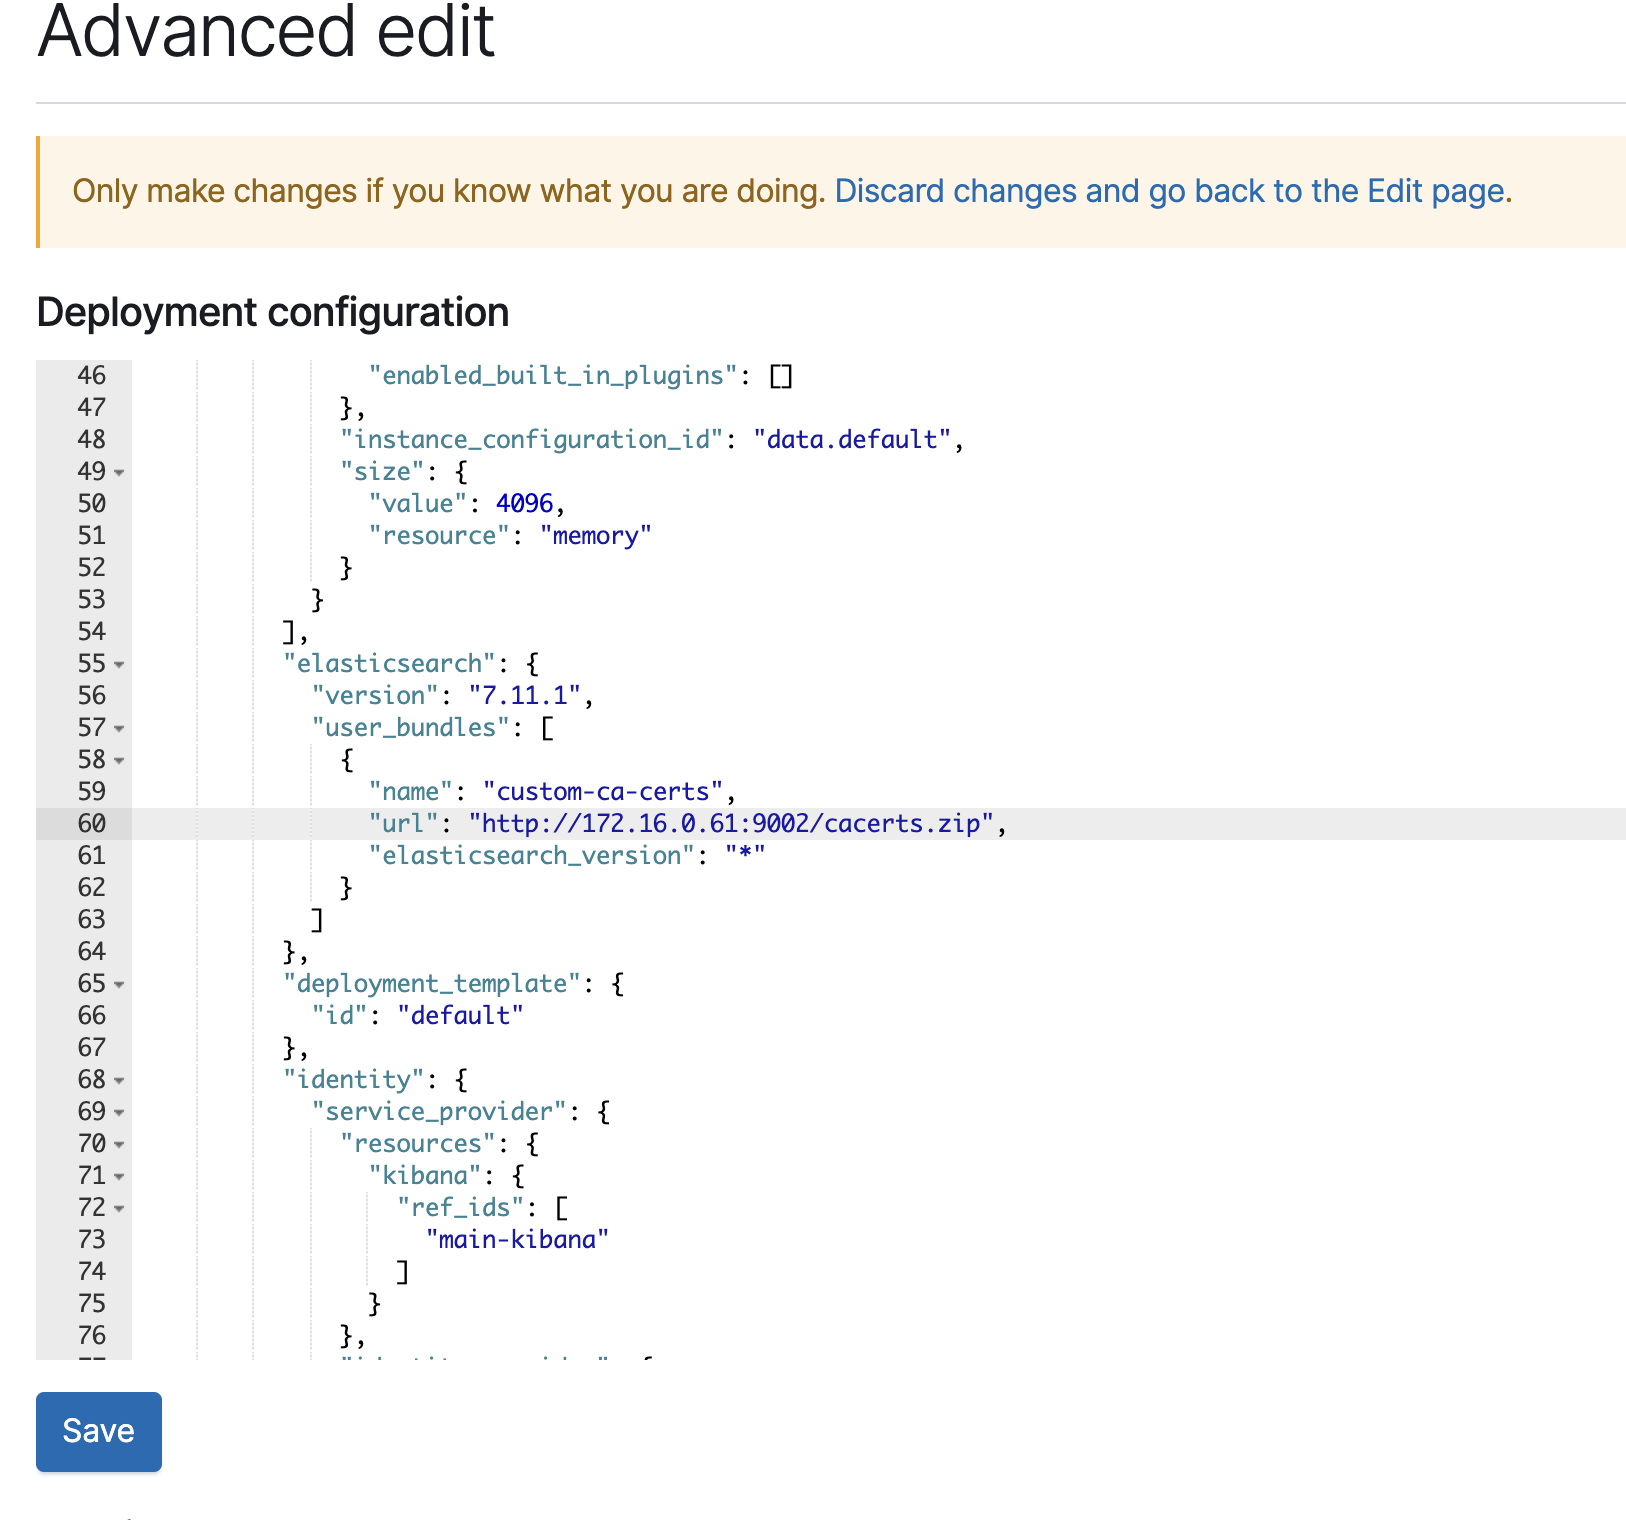Collapse the resources block at line 70

click(119, 1144)
